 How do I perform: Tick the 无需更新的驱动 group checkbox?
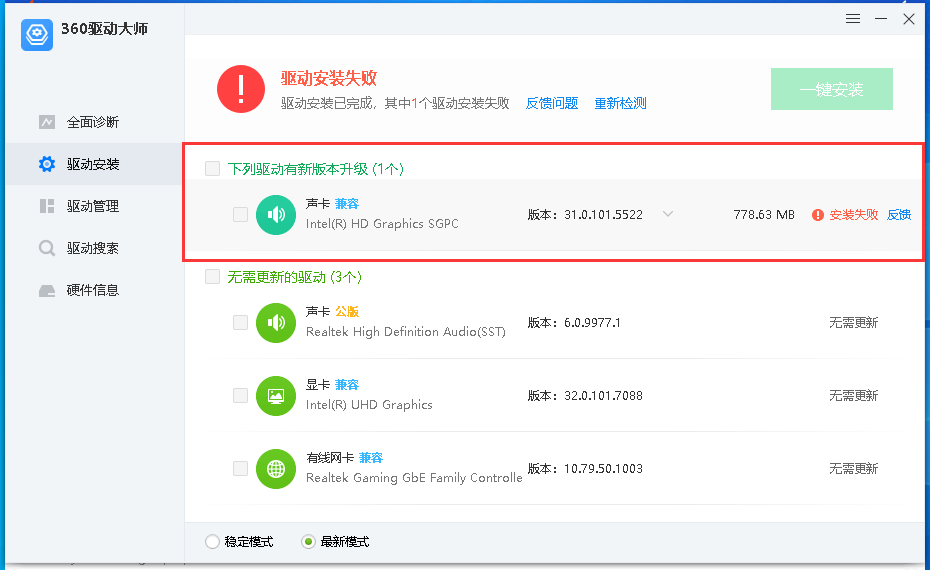click(212, 276)
